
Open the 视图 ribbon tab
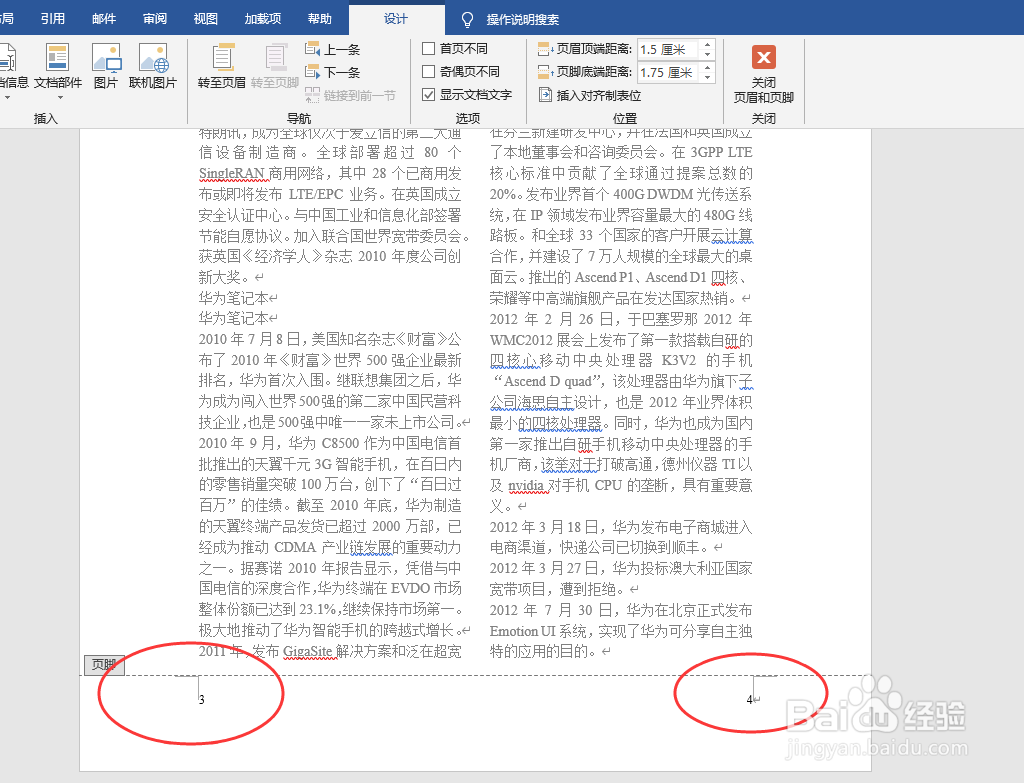206,18
